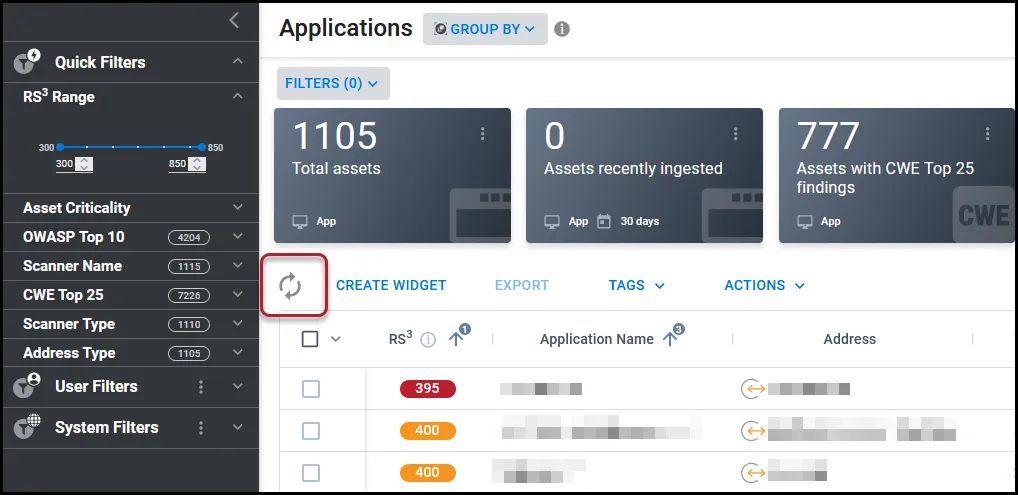1018x495 pixels.
Task: Click the Address column header
Action: click(x=849, y=339)
